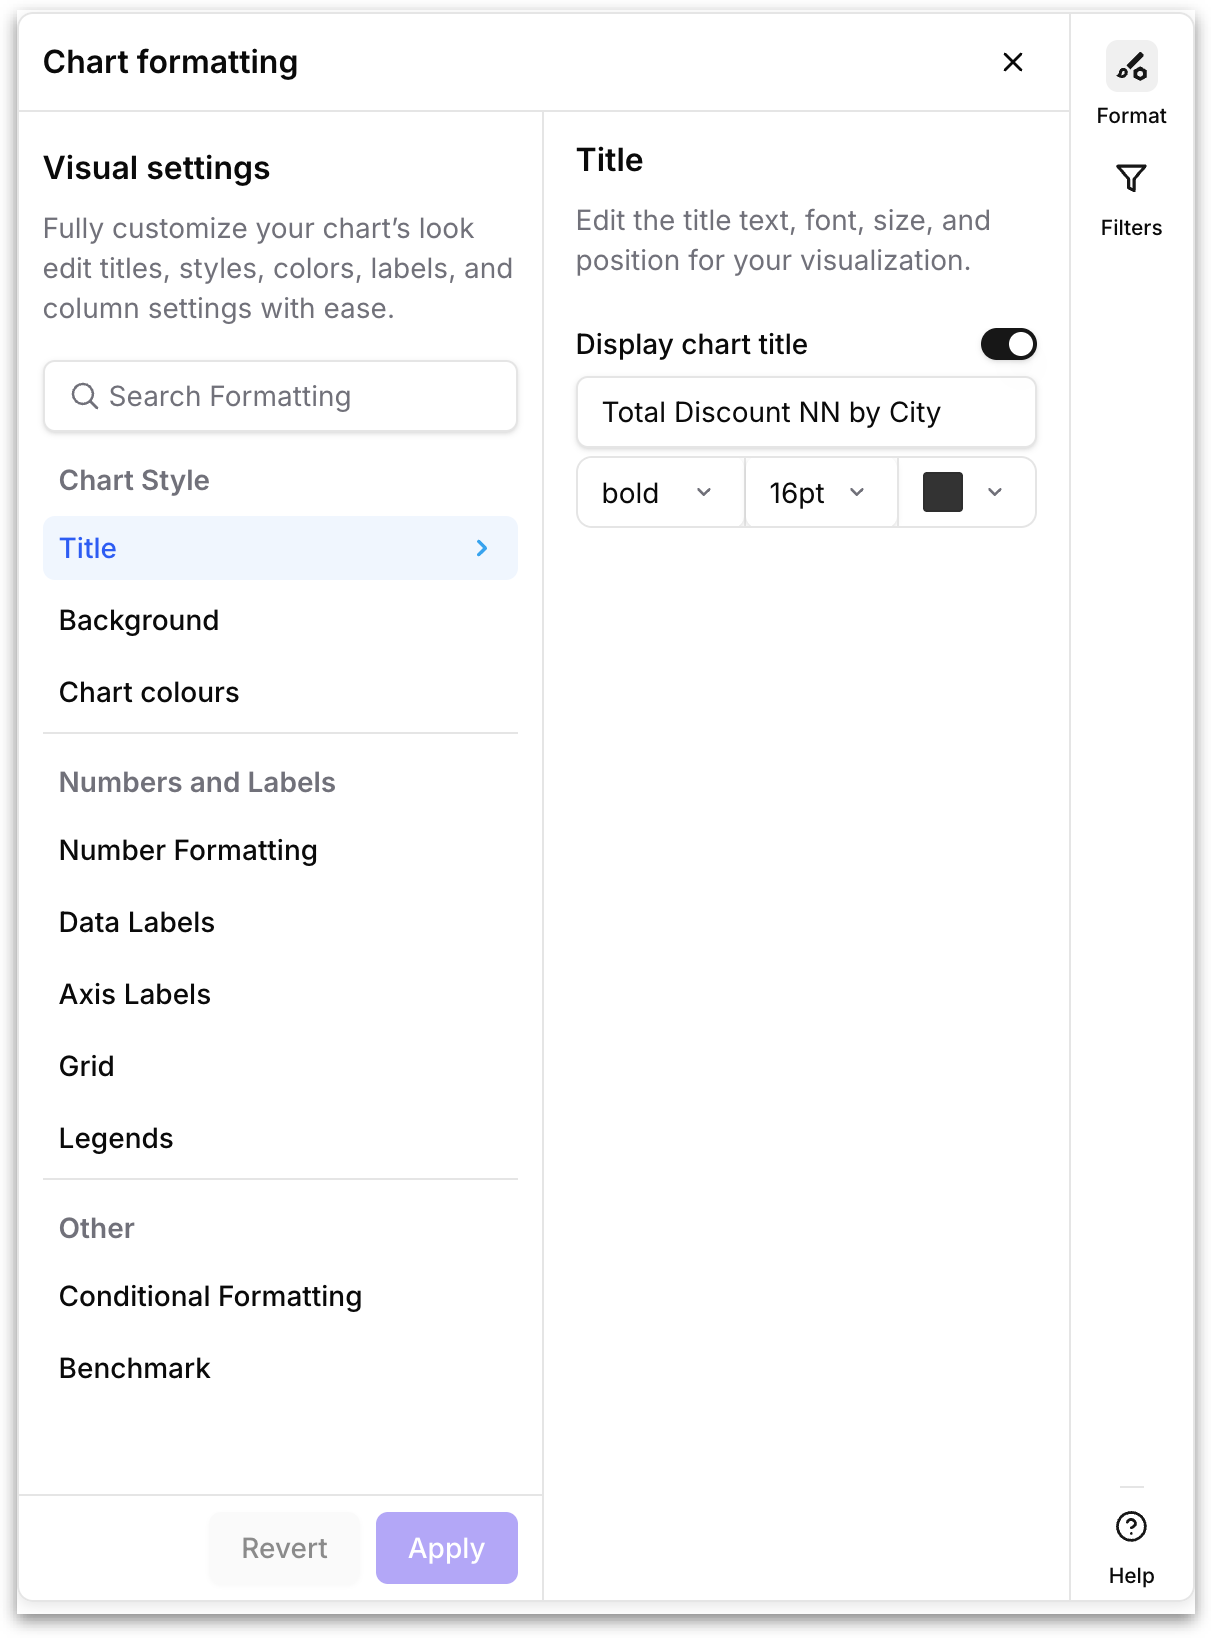Open the bold font weight dropdown
The width and height of the screenshot is (1211, 1638).
[660, 492]
